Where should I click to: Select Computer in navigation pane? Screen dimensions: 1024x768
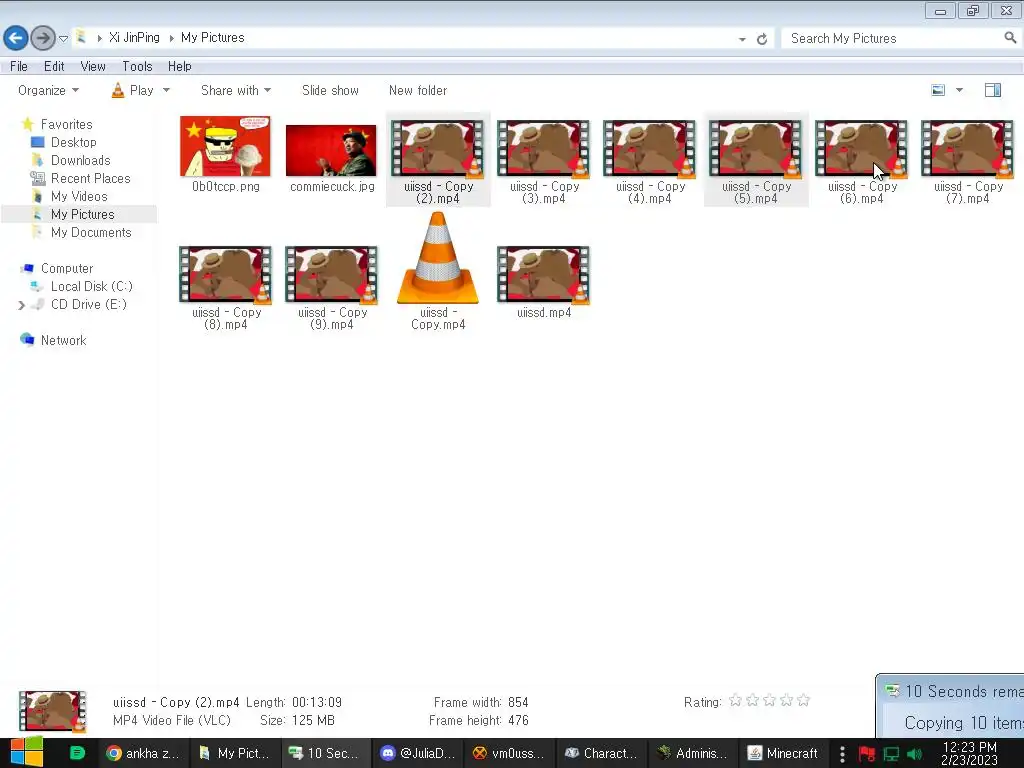pyautogui.click(x=67, y=268)
